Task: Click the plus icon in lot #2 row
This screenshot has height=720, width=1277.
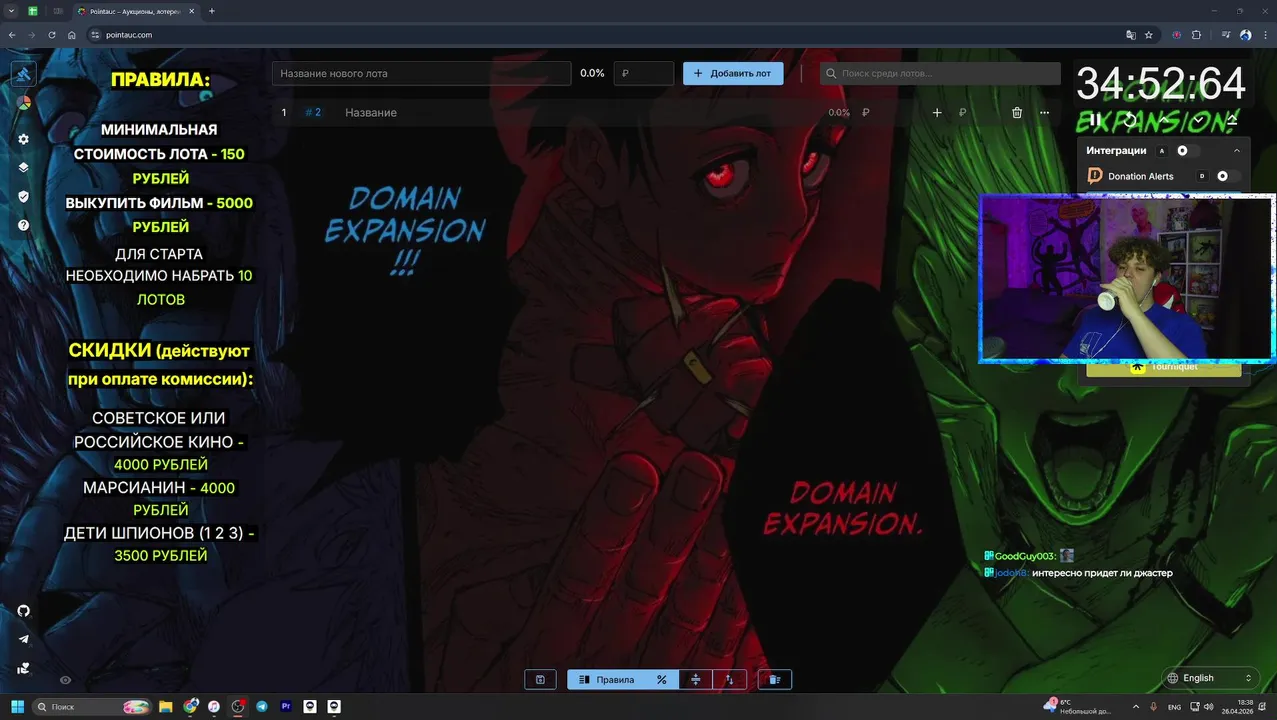Action: 937,113
